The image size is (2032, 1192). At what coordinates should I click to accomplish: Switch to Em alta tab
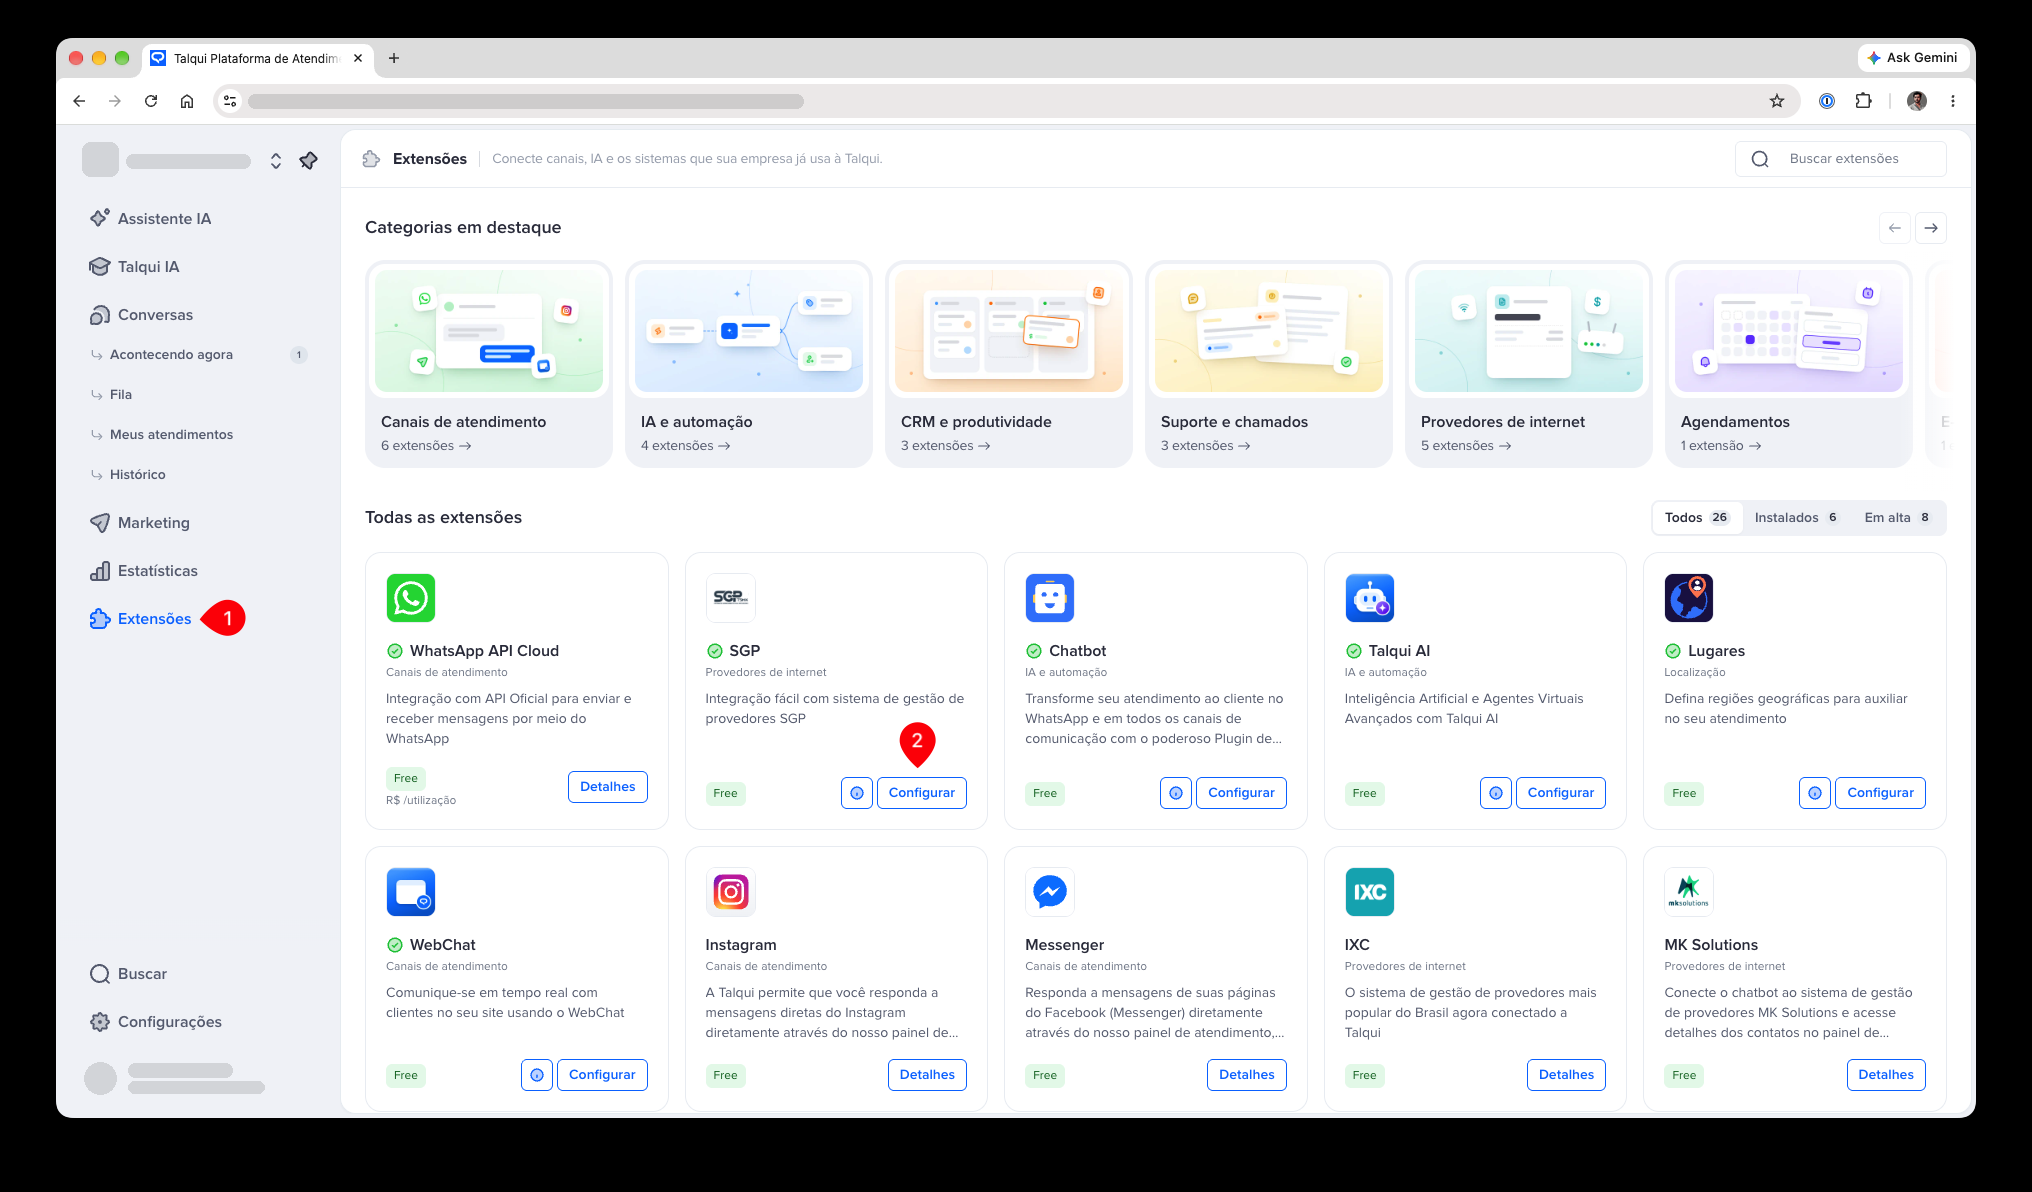click(1897, 517)
